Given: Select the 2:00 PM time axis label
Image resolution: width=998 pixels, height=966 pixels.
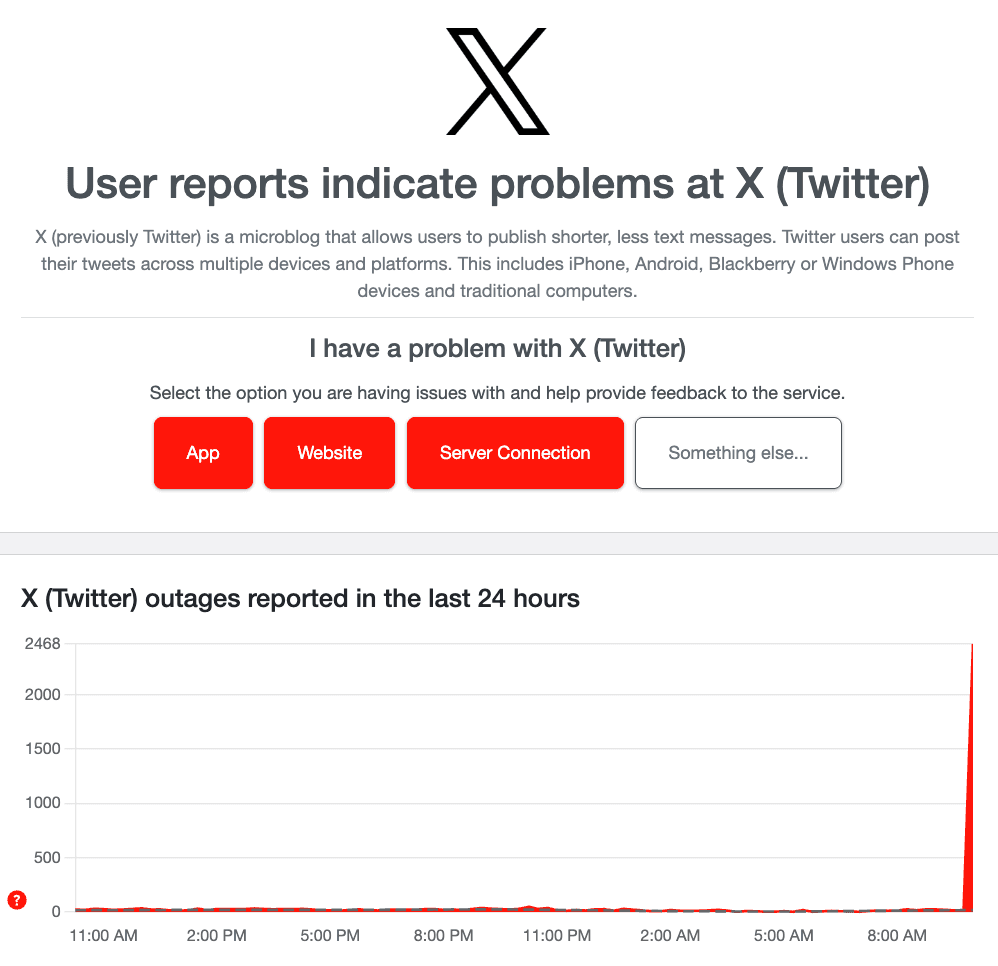Looking at the screenshot, I should point(217,936).
